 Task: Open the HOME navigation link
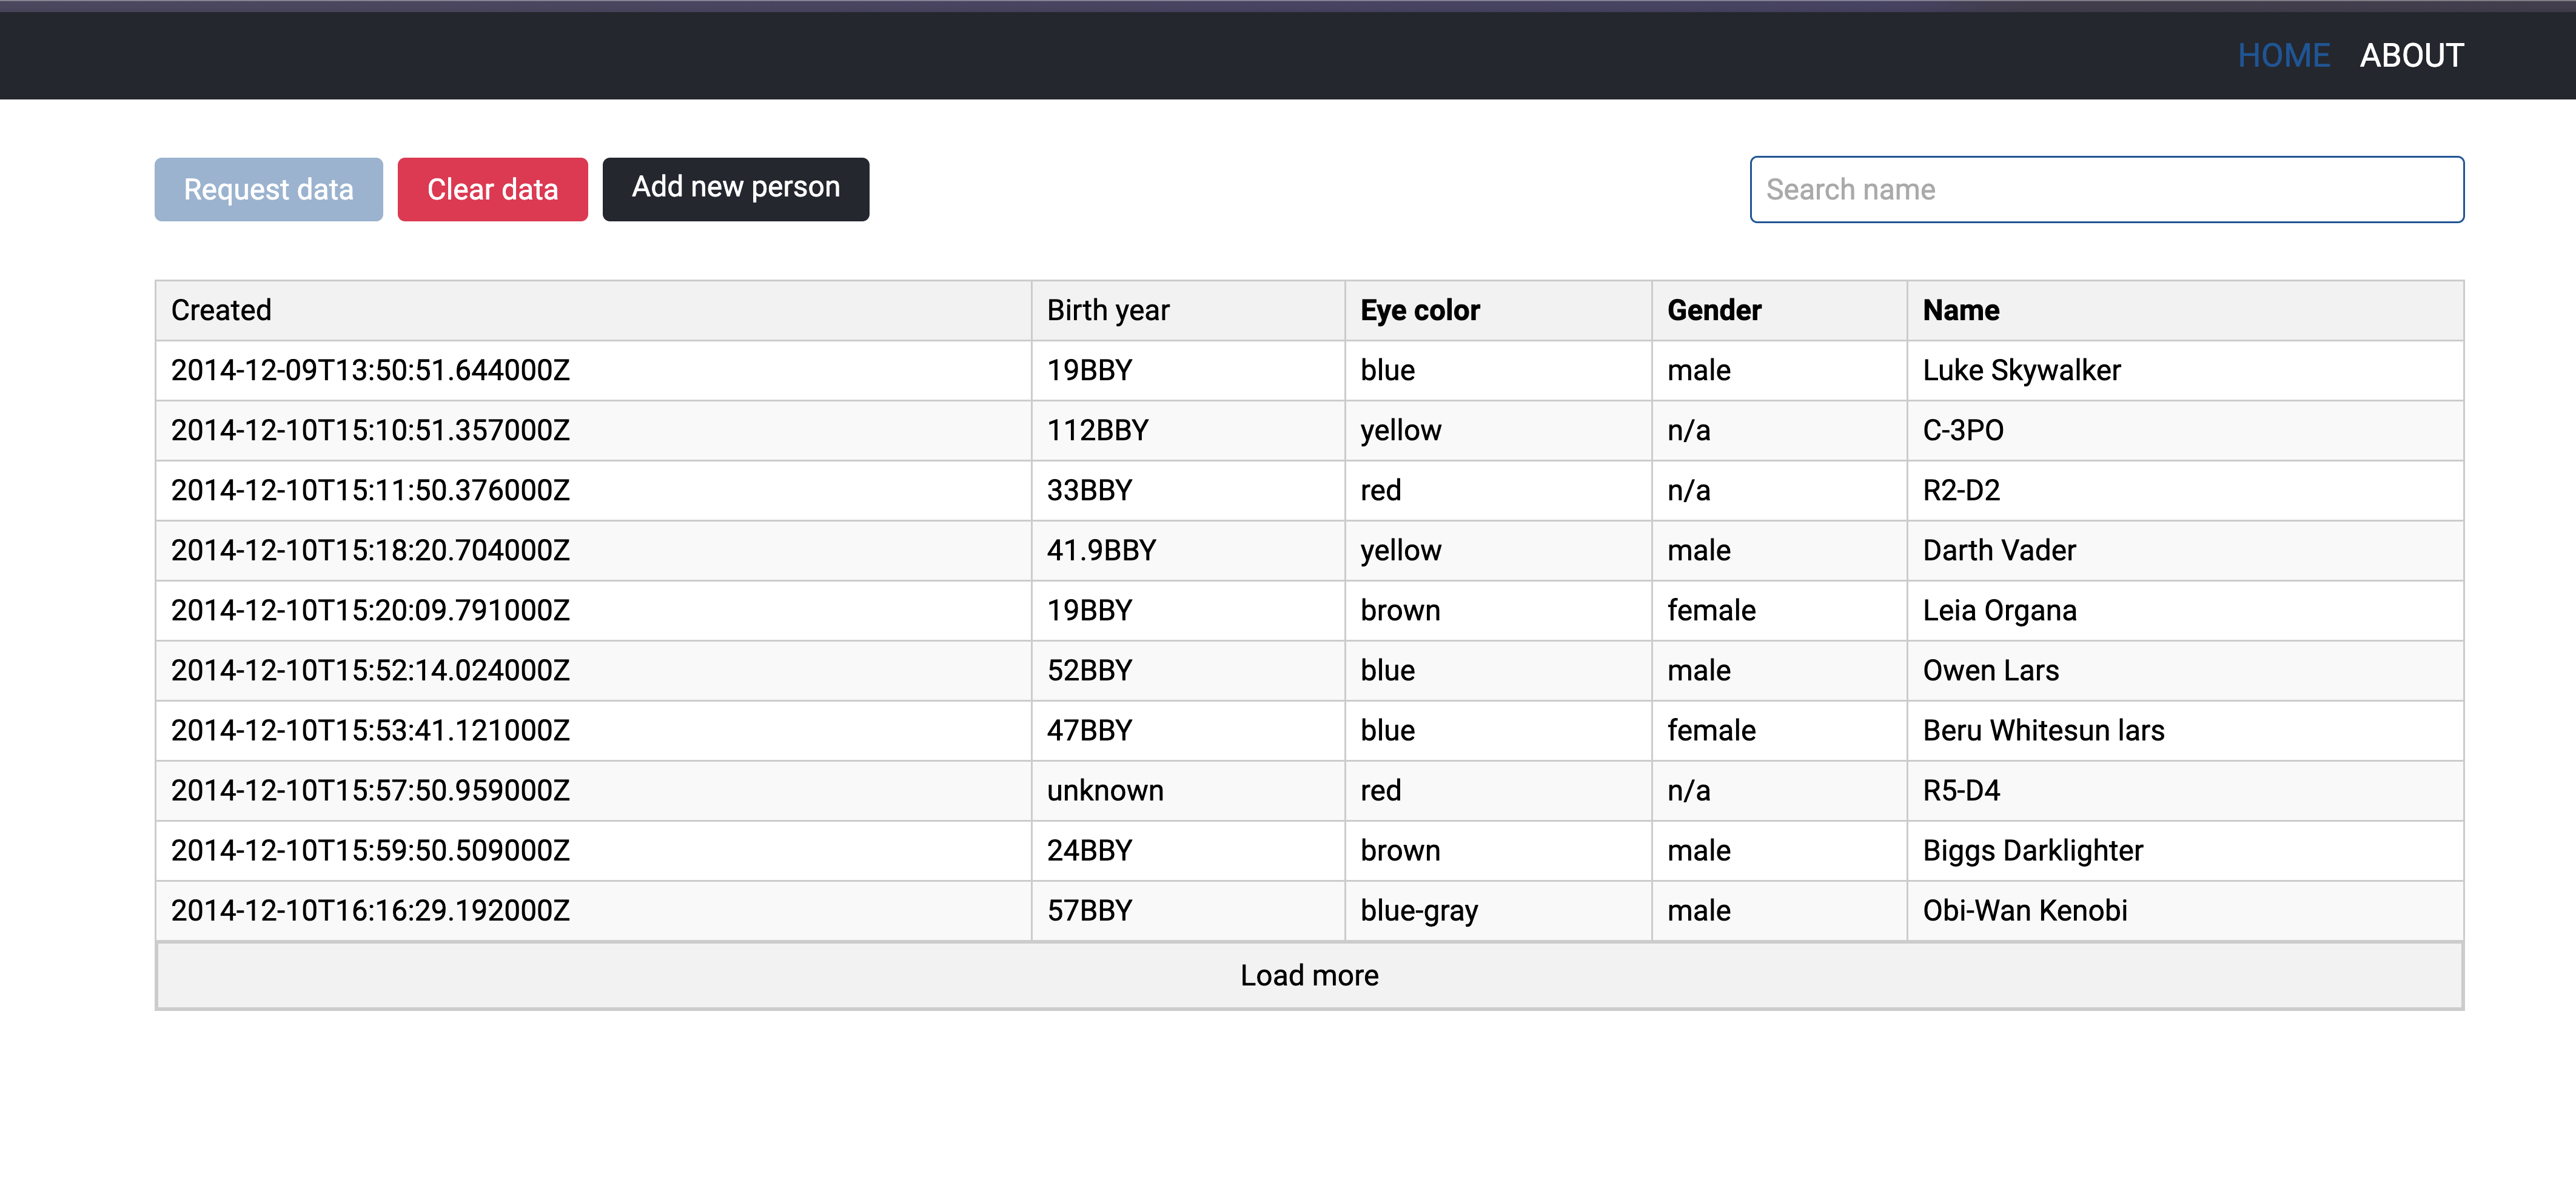point(2283,55)
